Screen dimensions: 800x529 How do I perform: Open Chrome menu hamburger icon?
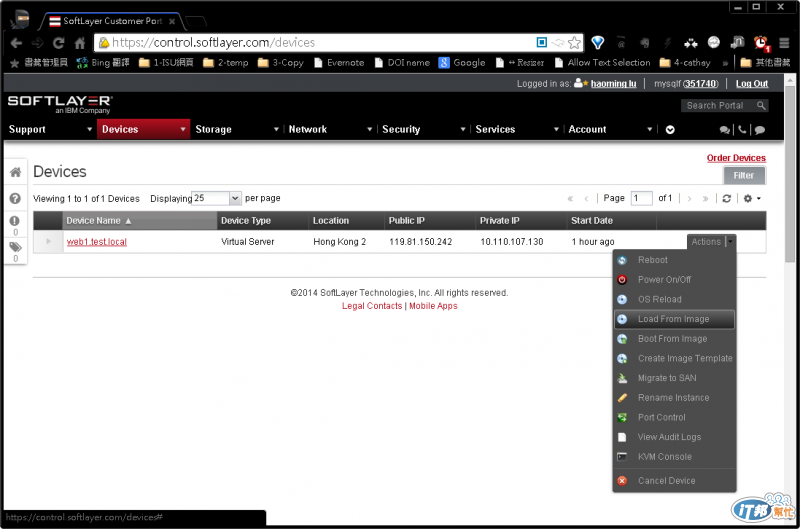pos(784,43)
